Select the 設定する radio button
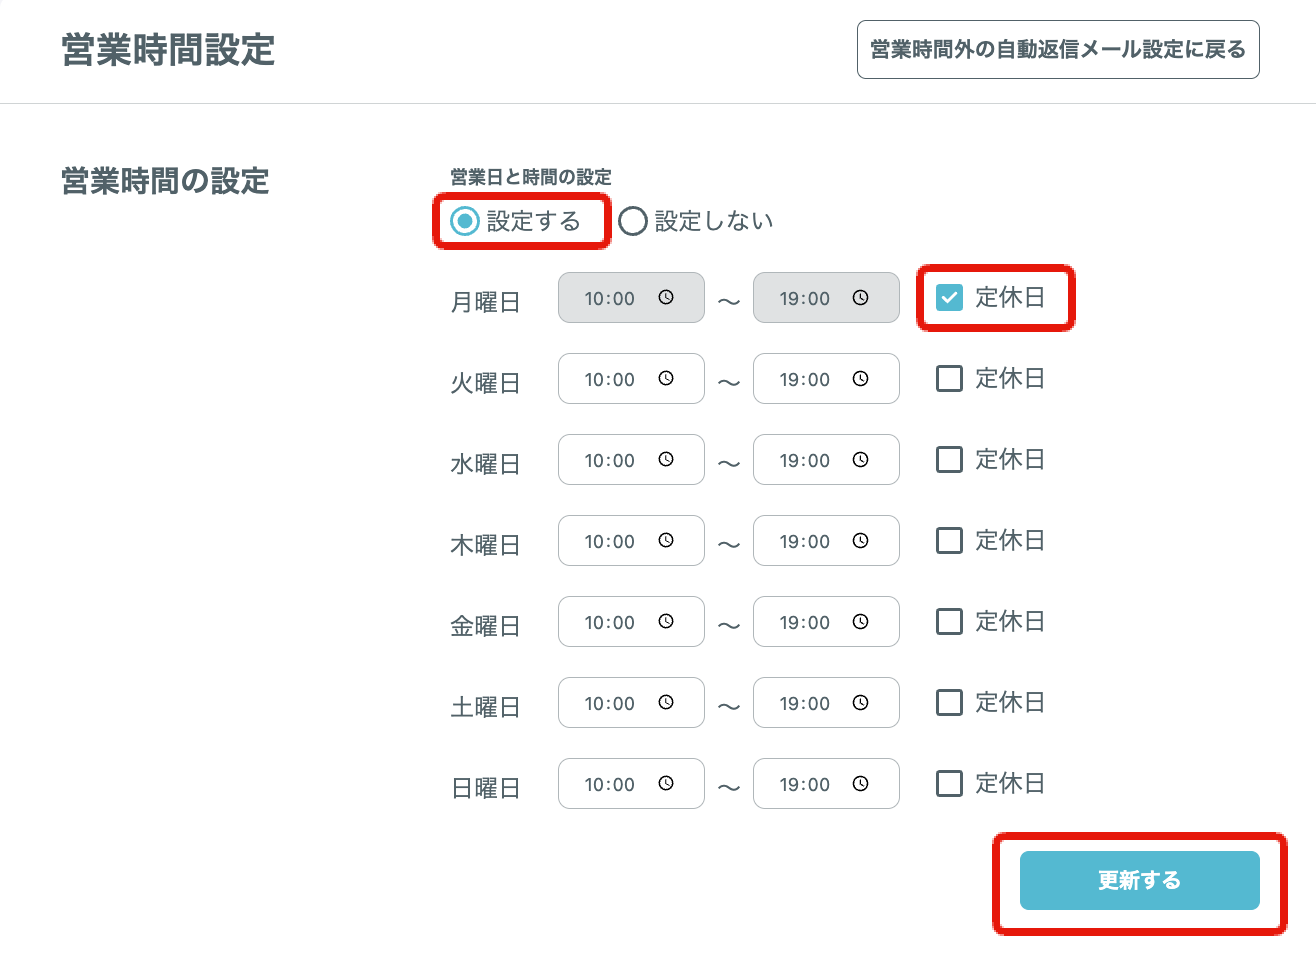 (465, 221)
